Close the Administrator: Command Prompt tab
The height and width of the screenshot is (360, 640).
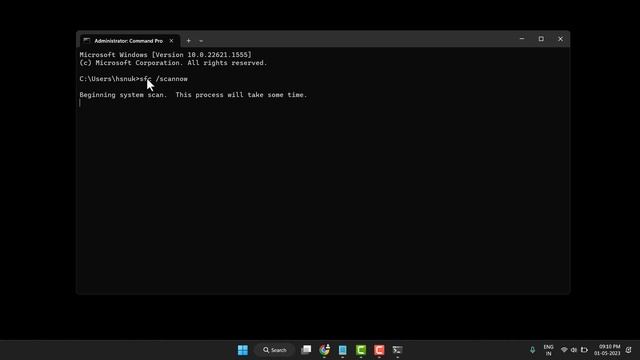point(171,41)
